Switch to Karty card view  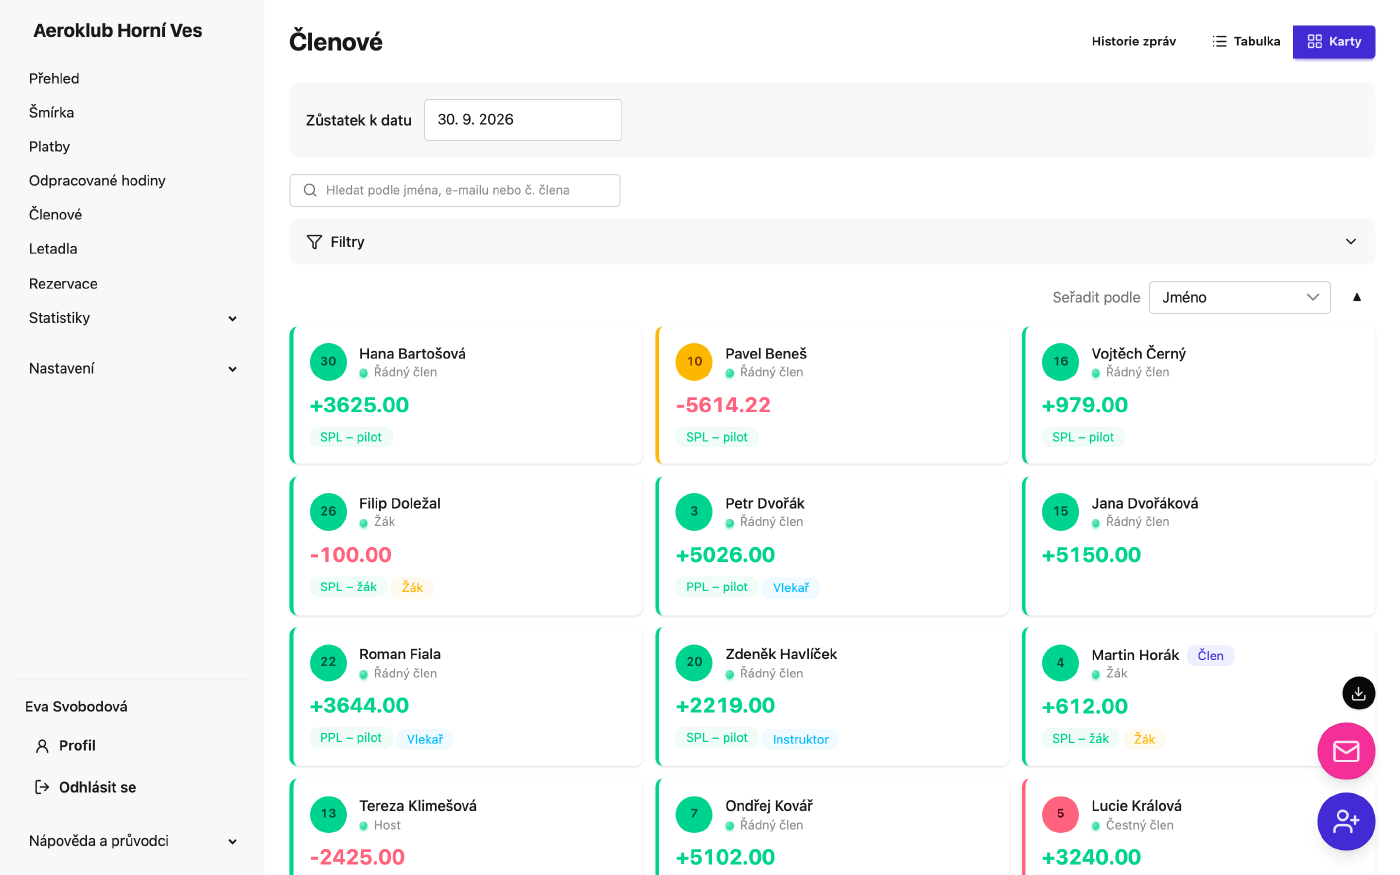1334,42
